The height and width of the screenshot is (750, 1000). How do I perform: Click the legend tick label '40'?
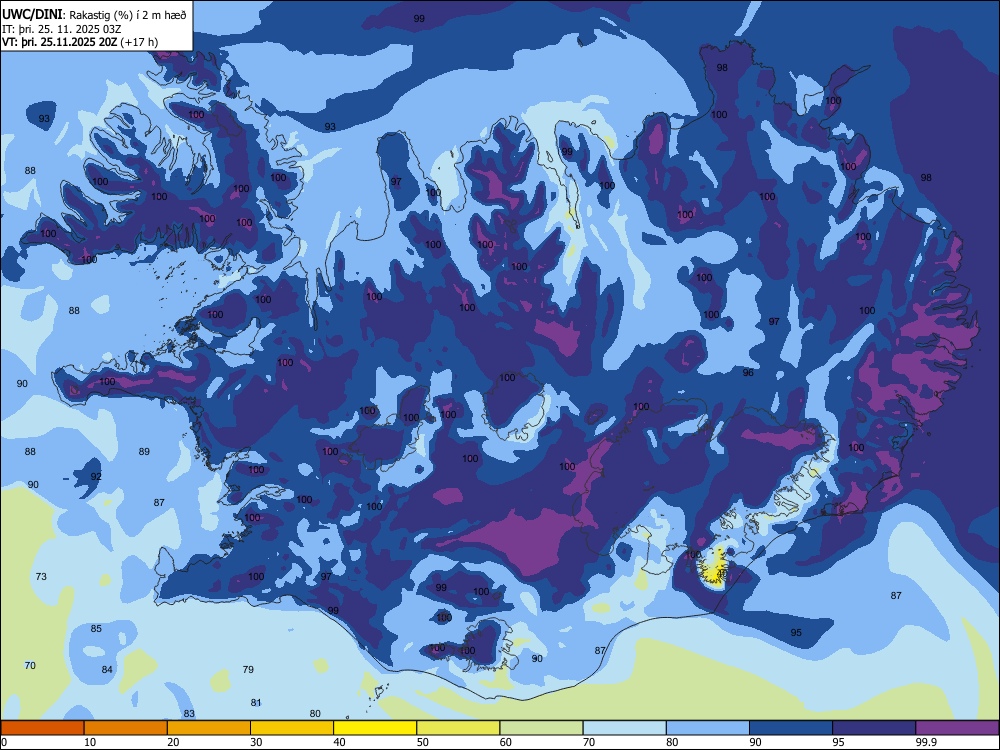(x=339, y=742)
